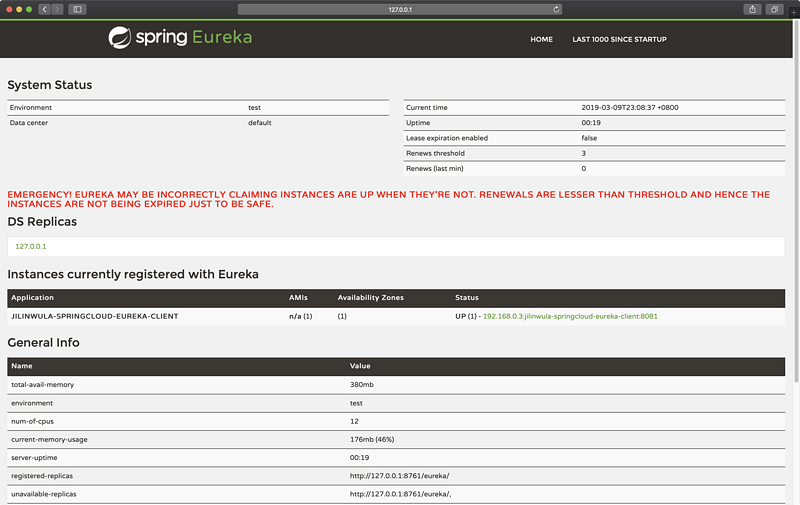800x505 pixels.
Task: Click the server-uptime row label
Action: (x=34, y=458)
